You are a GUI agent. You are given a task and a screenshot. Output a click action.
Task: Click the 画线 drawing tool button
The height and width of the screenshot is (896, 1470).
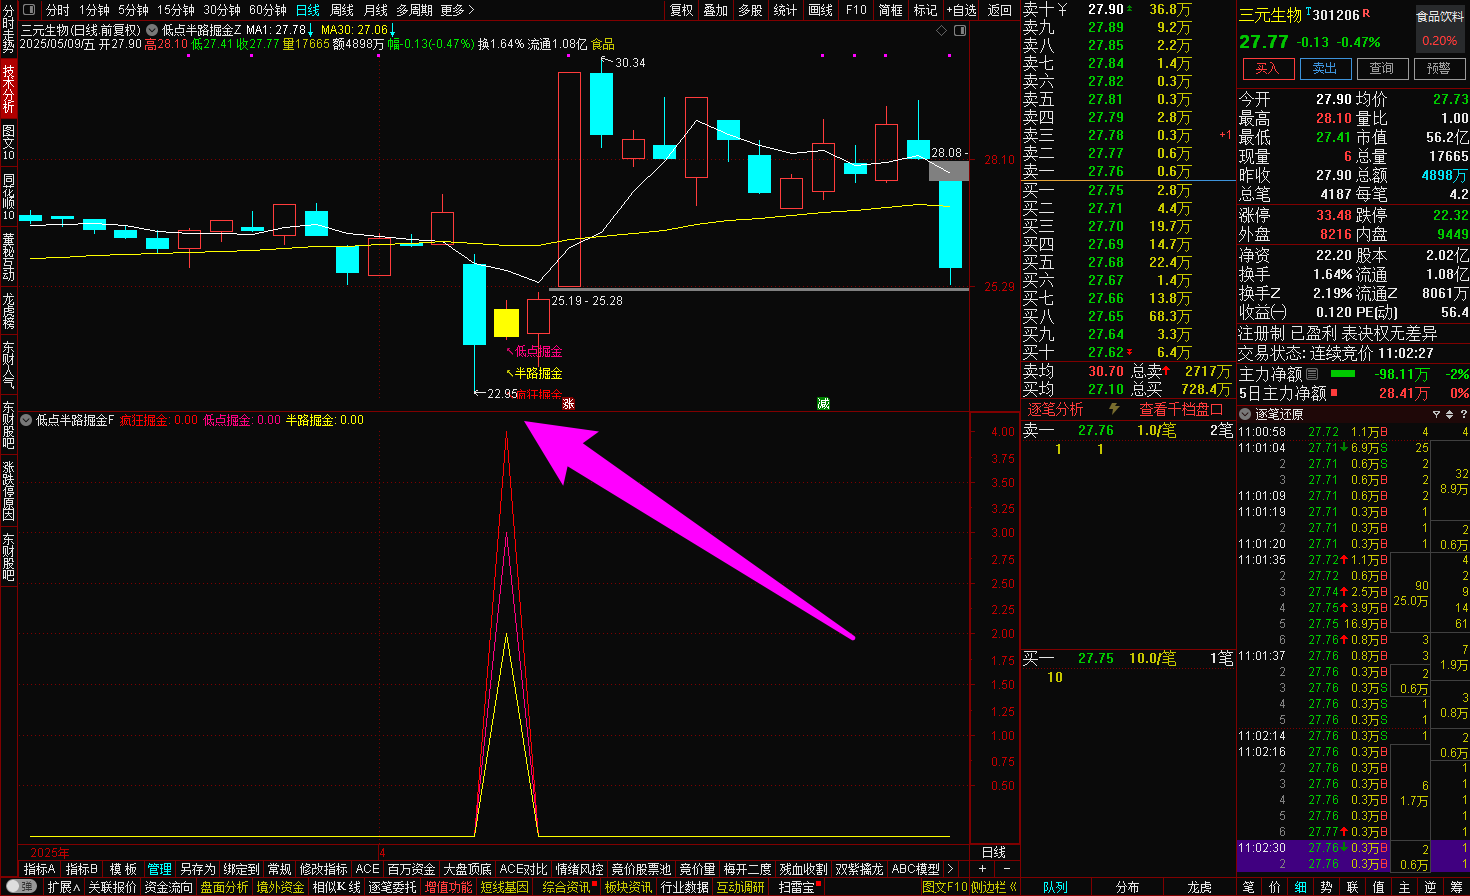[x=820, y=10]
